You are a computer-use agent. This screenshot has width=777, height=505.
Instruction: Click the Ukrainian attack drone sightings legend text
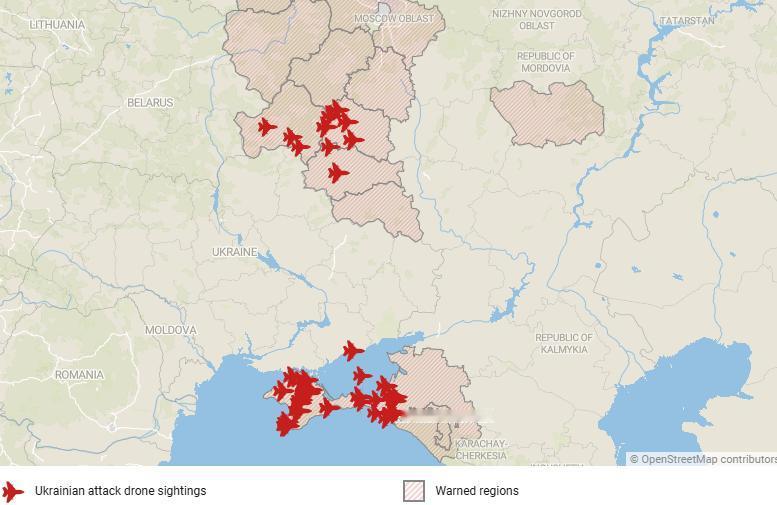pos(120,491)
